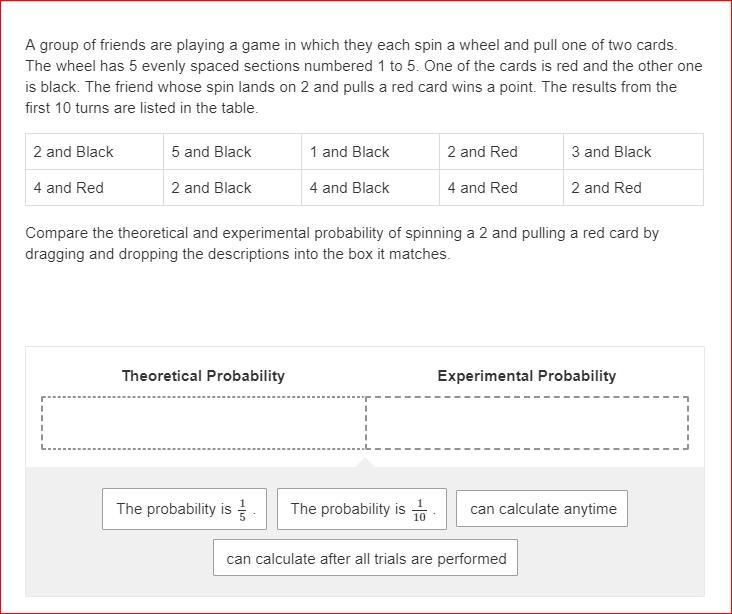Viewport: 732px width, 614px height.
Task: Click the Theoretical Probability drop box
Action: (204, 423)
